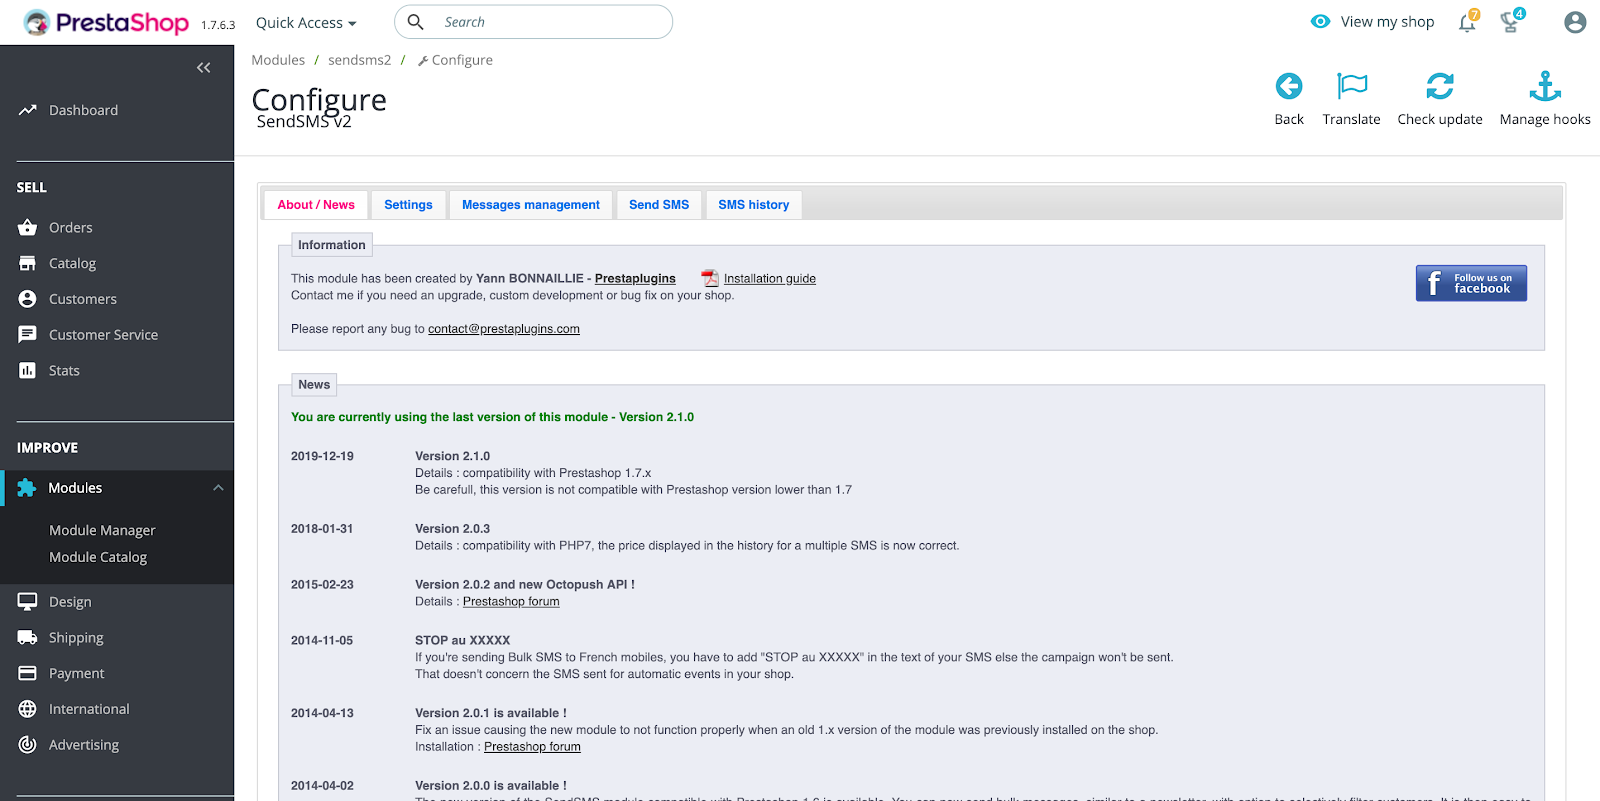Image resolution: width=1600 pixels, height=801 pixels.
Task: Click the sendsms2 breadcrumb
Action: pyautogui.click(x=360, y=60)
